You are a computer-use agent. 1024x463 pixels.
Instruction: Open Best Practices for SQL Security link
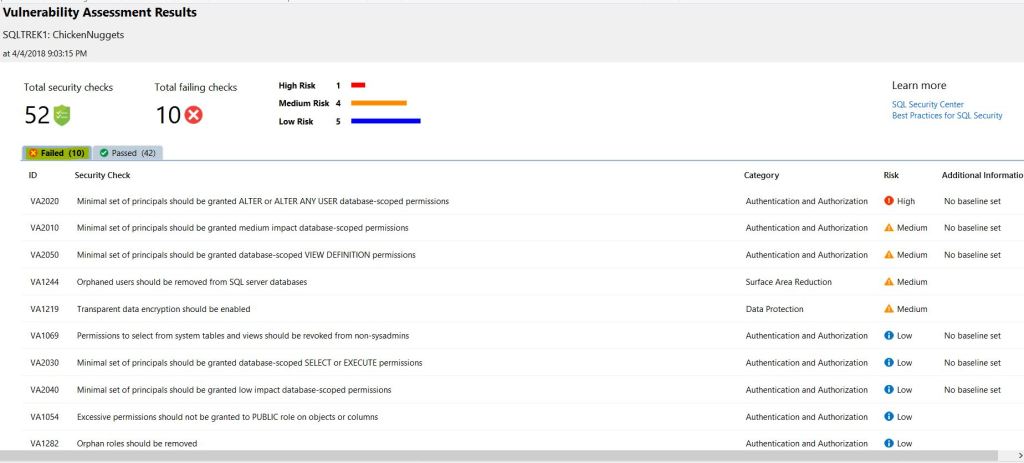coord(946,116)
